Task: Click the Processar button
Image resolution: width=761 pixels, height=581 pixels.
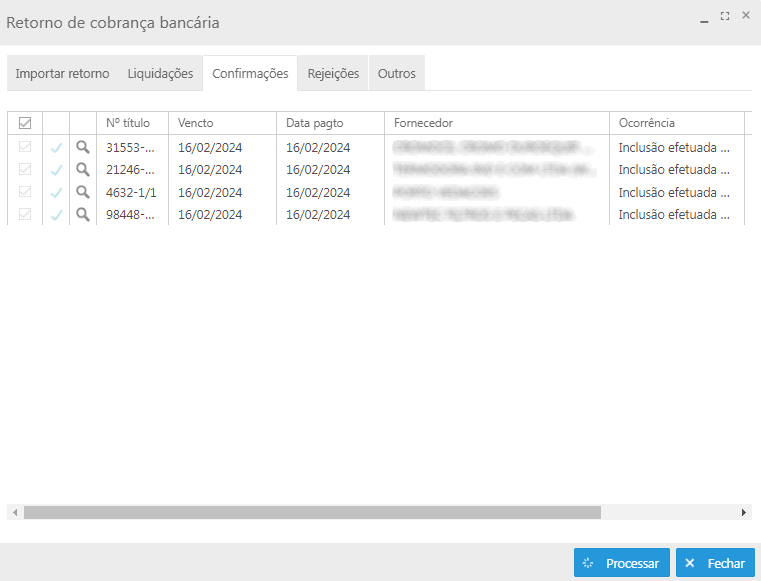Action: point(621,563)
